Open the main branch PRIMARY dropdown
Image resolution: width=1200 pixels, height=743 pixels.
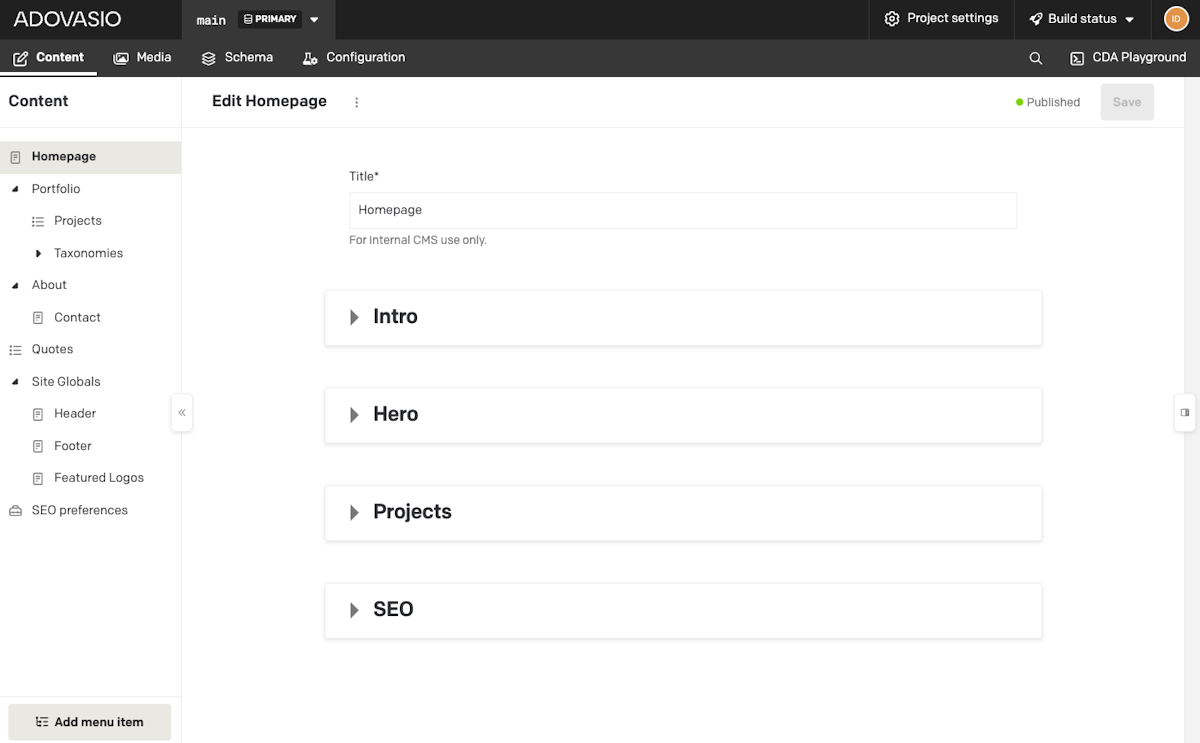tap(314, 18)
